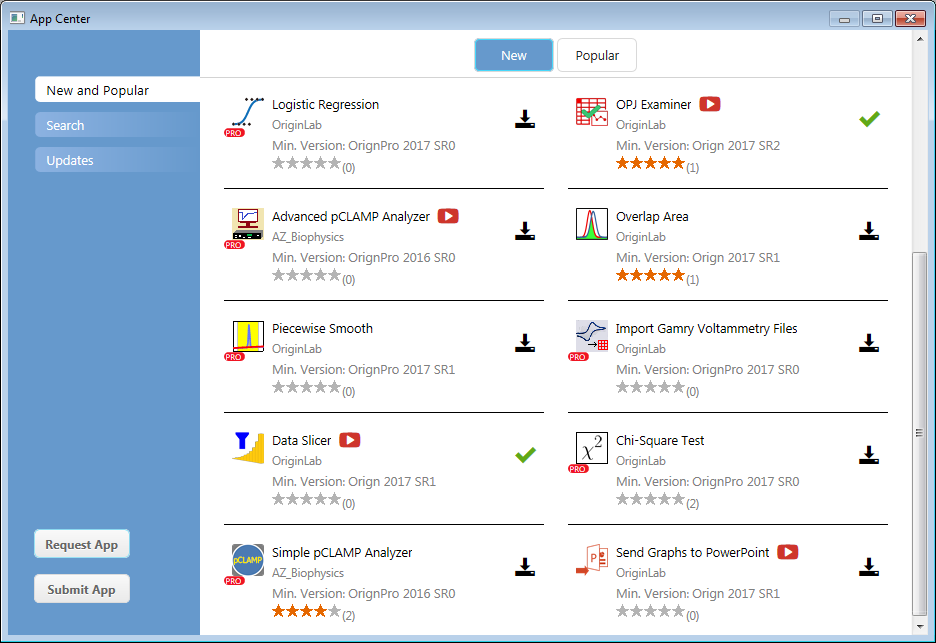The width and height of the screenshot is (936, 643).
Task: Click the Chi-Square Test star rating
Action: click(650, 499)
